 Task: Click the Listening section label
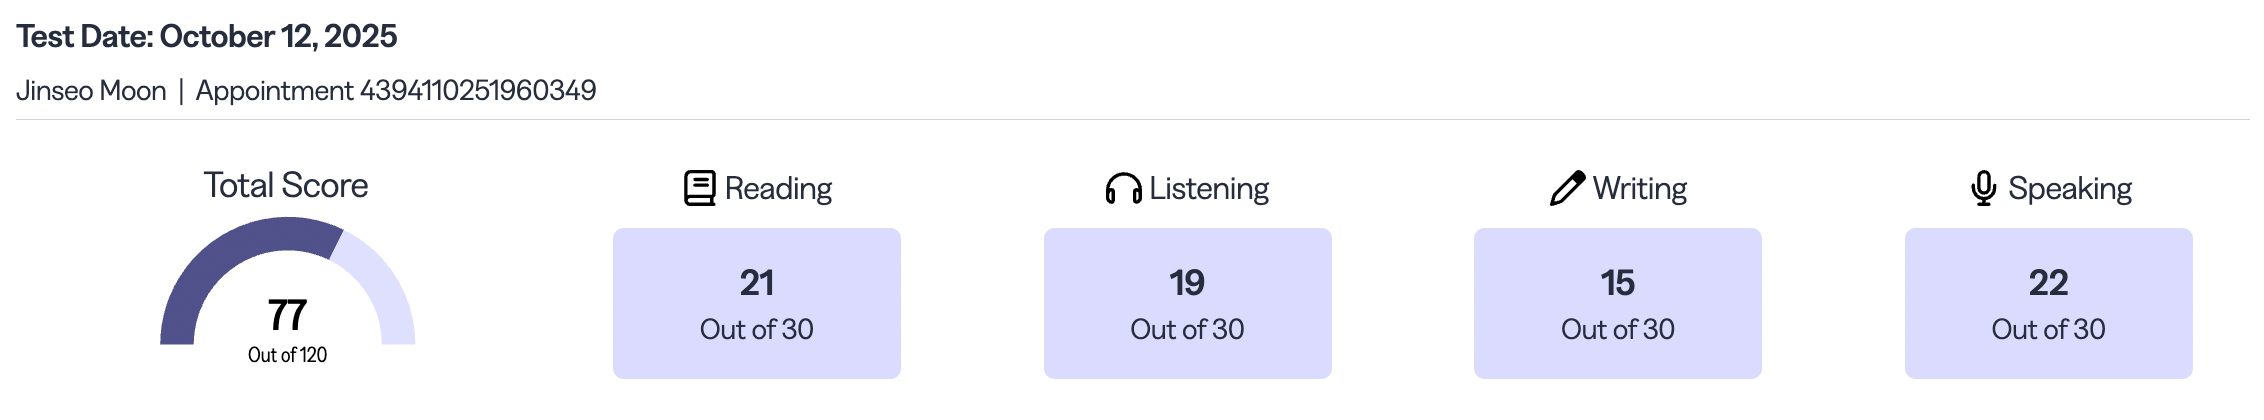[1209, 189]
